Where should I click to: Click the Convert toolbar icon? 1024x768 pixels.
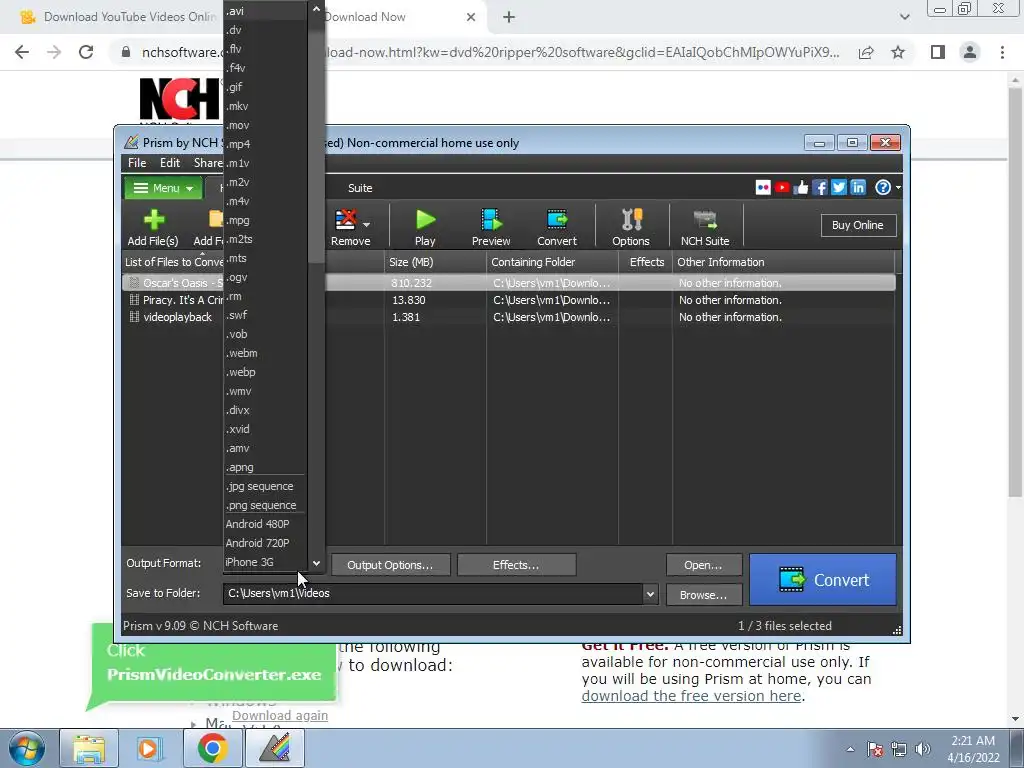click(x=557, y=220)
